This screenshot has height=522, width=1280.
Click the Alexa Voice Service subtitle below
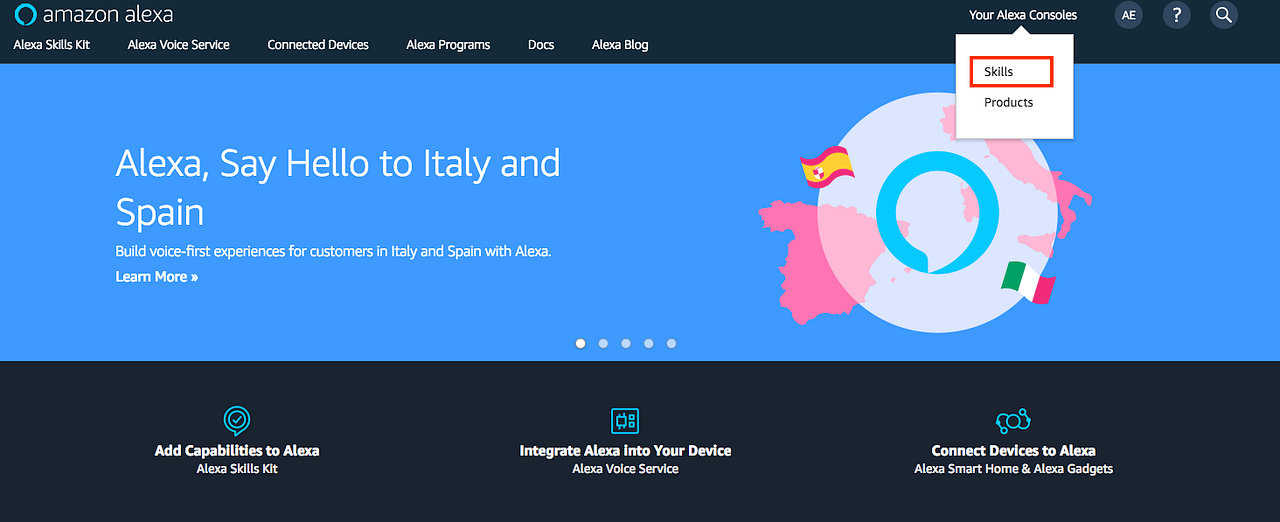(x=625, y=469)
